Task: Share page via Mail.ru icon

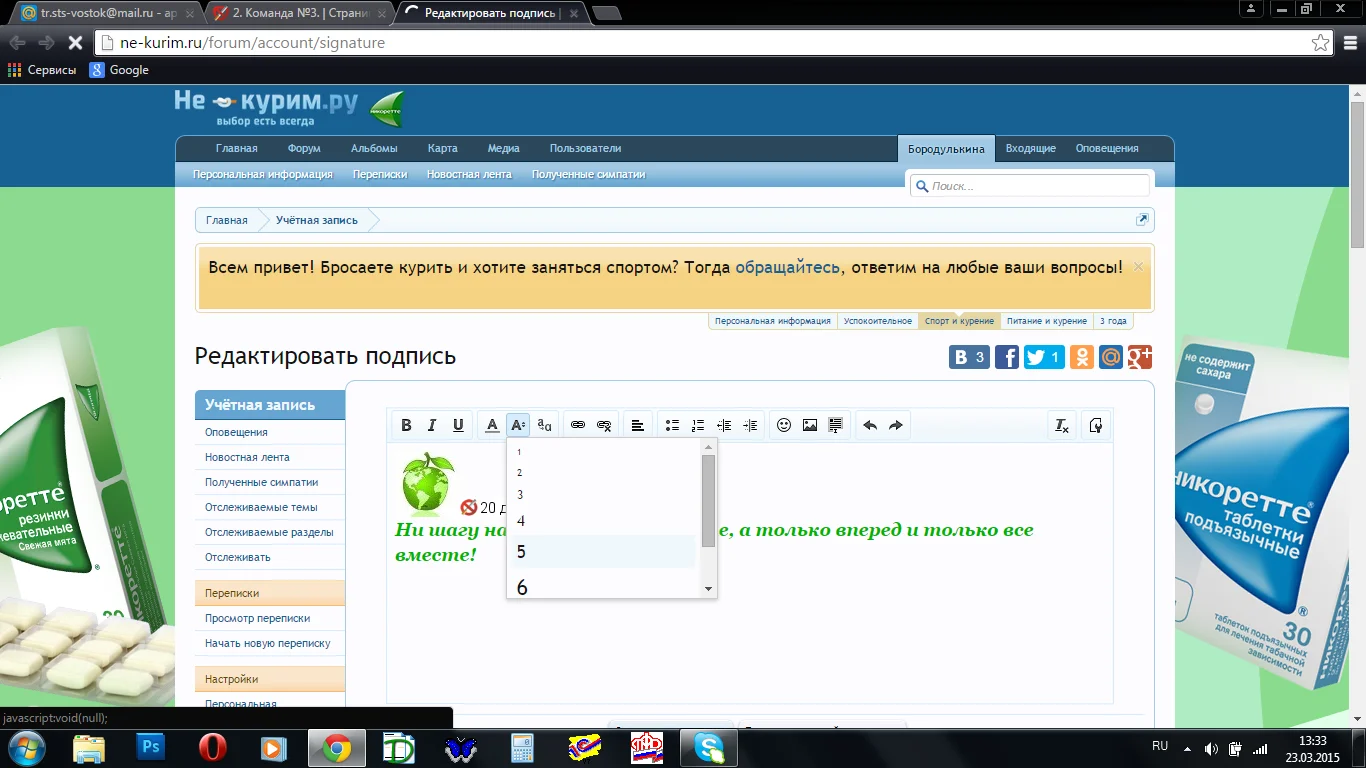Action: tap(1111, 357)
